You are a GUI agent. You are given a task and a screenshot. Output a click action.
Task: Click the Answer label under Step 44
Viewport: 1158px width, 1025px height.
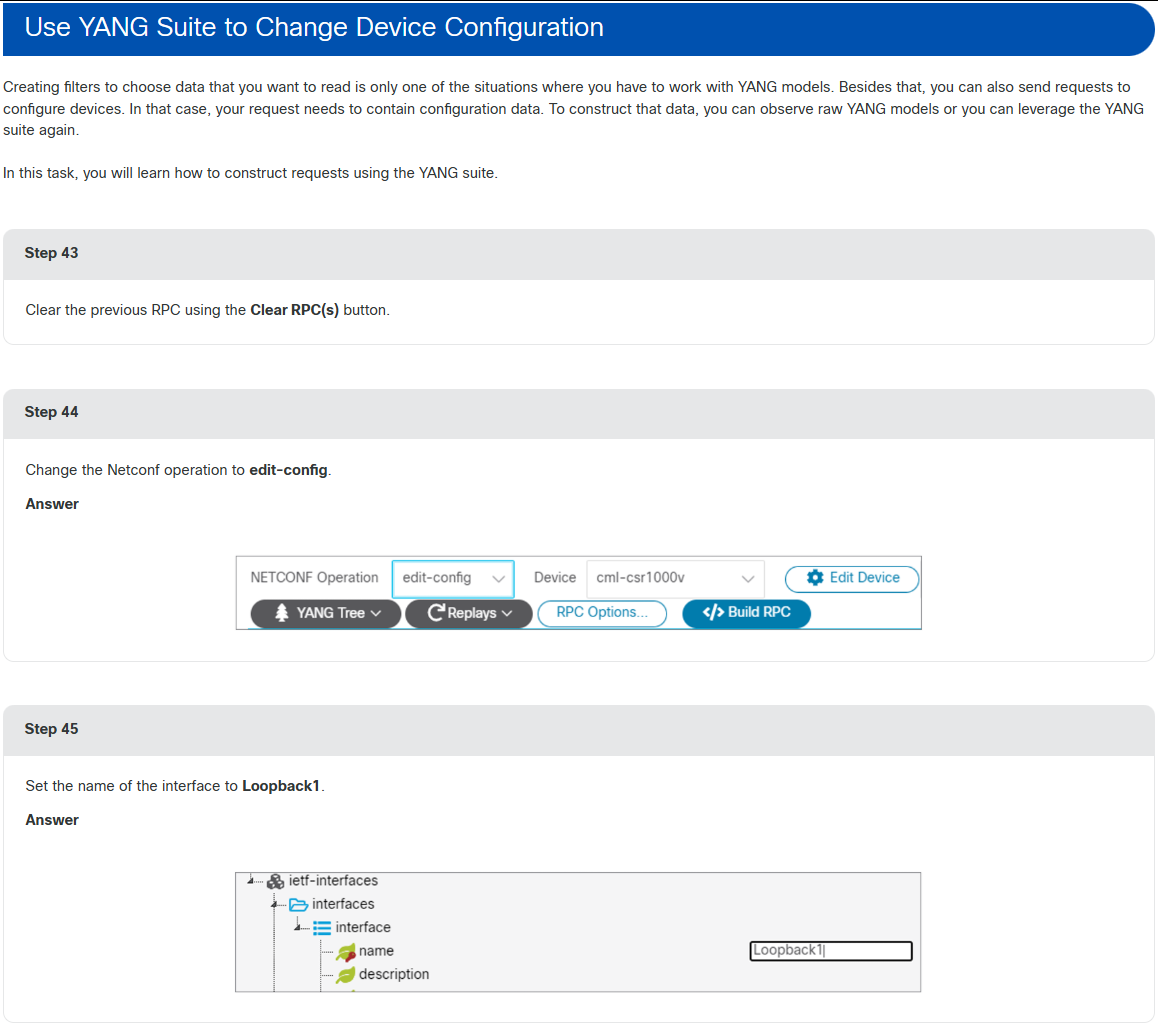click(52, 504)
